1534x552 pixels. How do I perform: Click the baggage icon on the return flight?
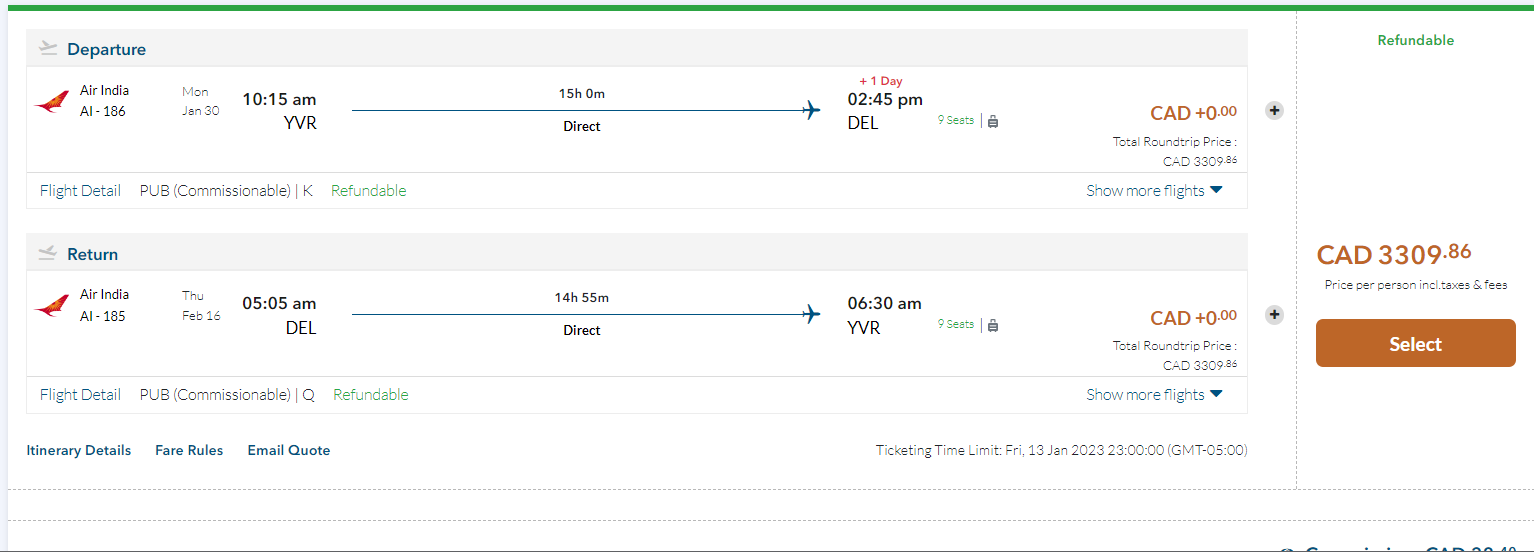[x=993, y=325]
